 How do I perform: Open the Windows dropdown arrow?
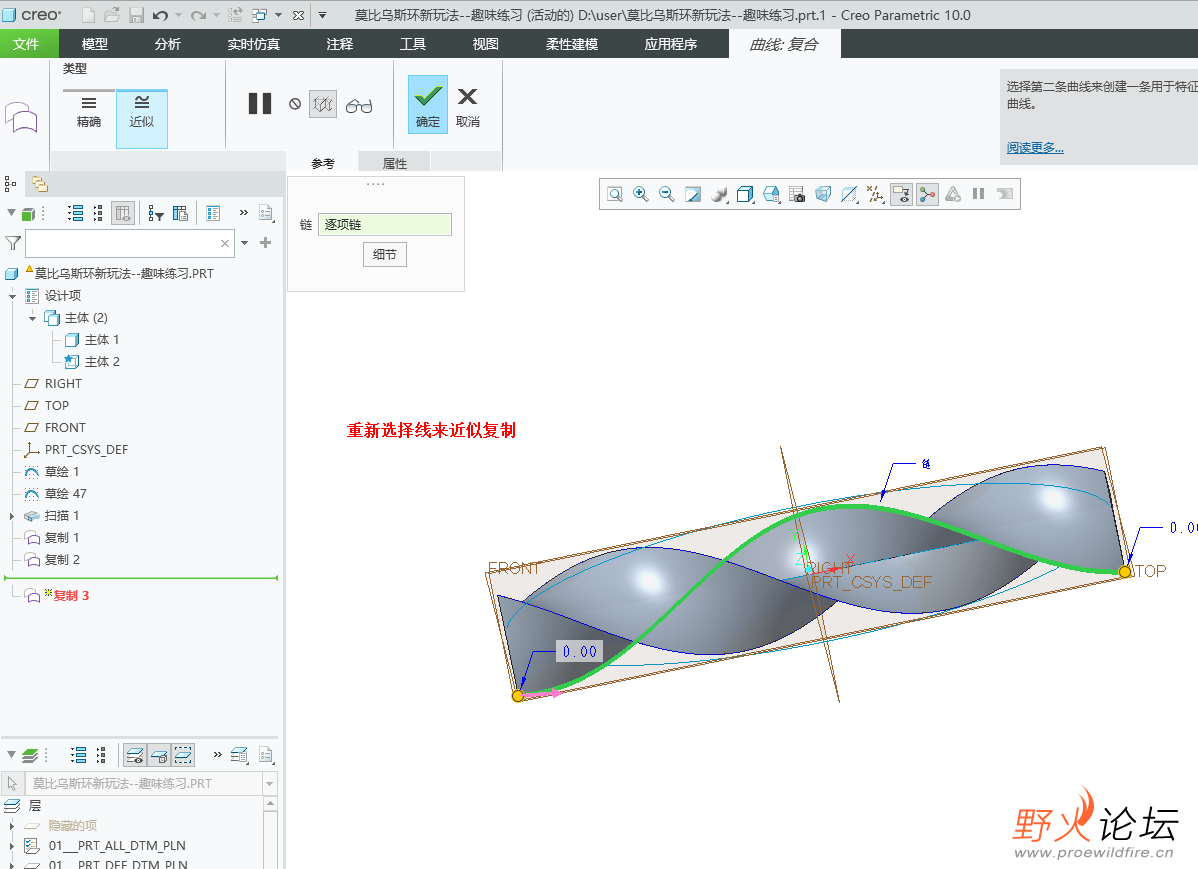coord(279,15)
